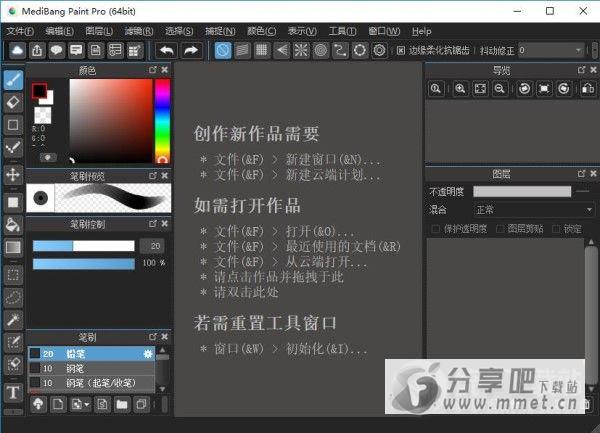This screenshot has height=433, width=600.
Task: Undock the Navigator panel
Action: 582,70
